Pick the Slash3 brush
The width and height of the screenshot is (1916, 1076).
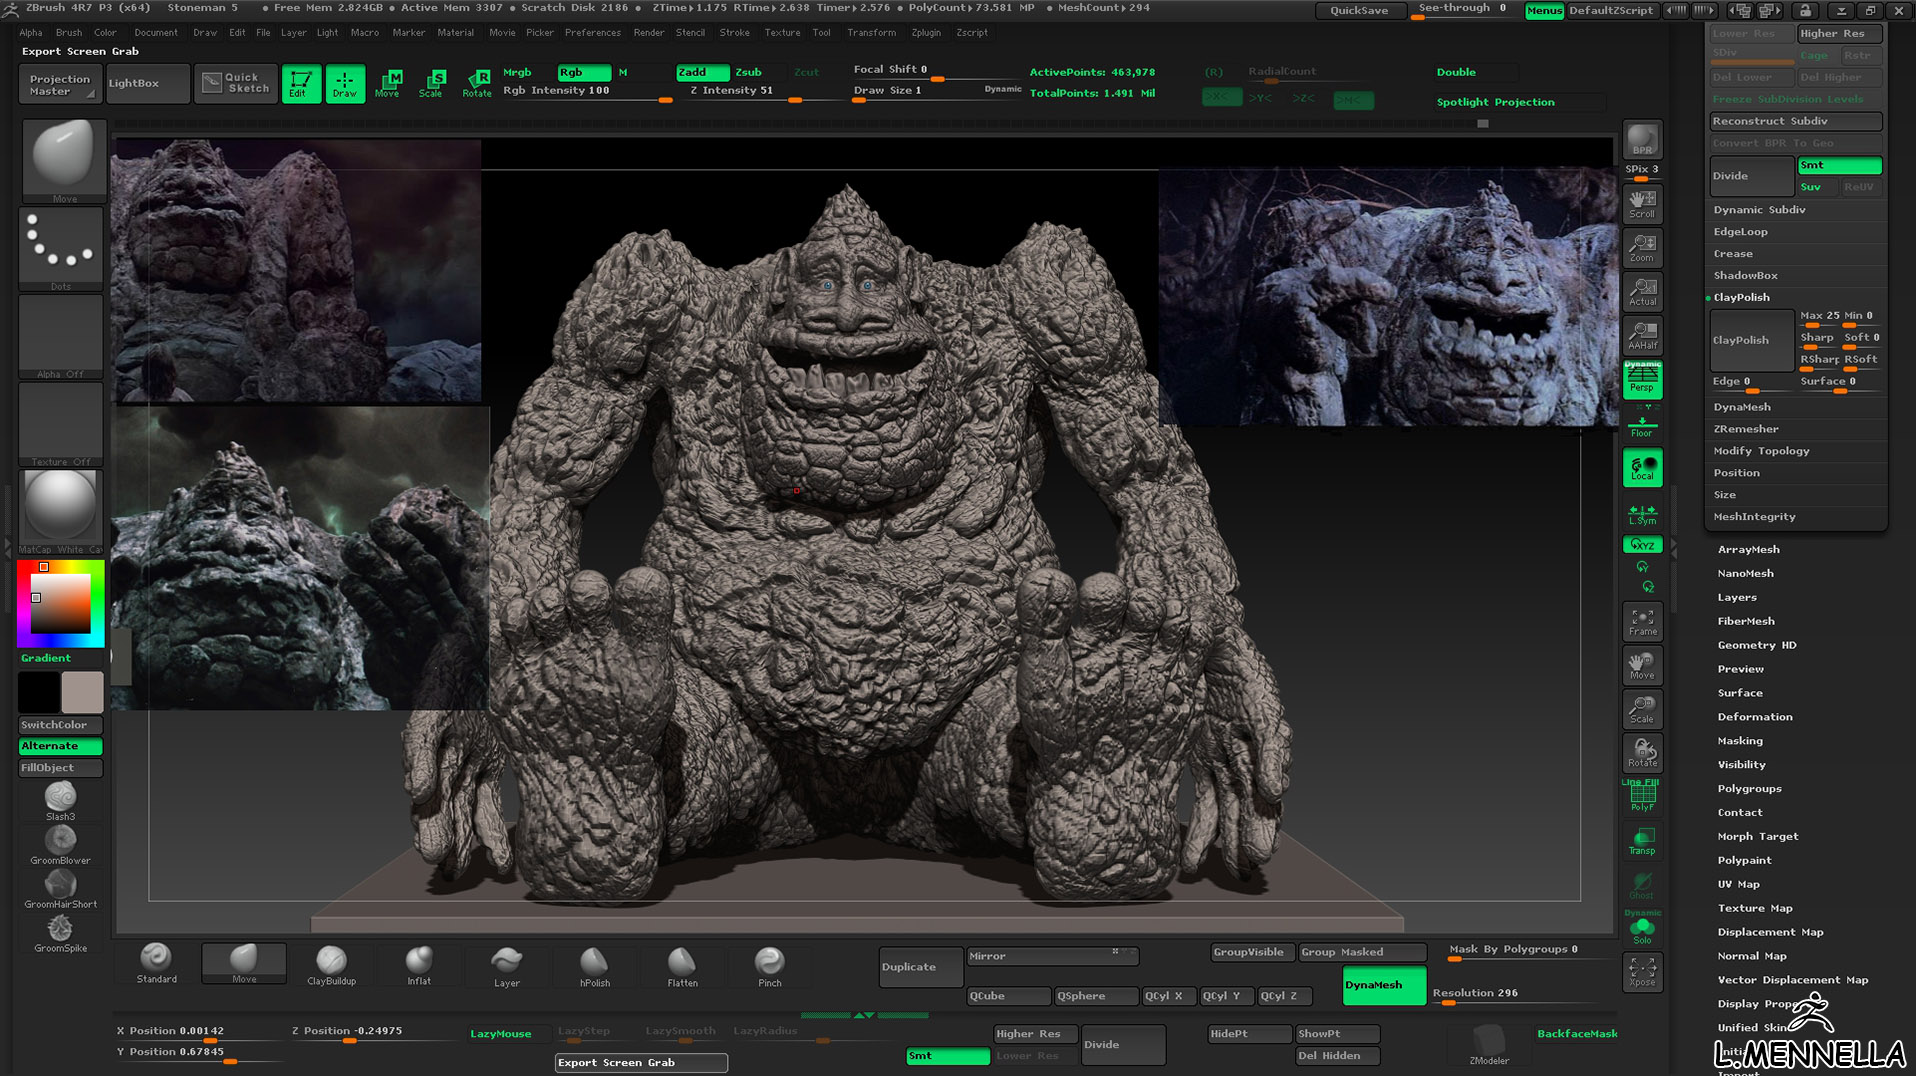(60, 800)
